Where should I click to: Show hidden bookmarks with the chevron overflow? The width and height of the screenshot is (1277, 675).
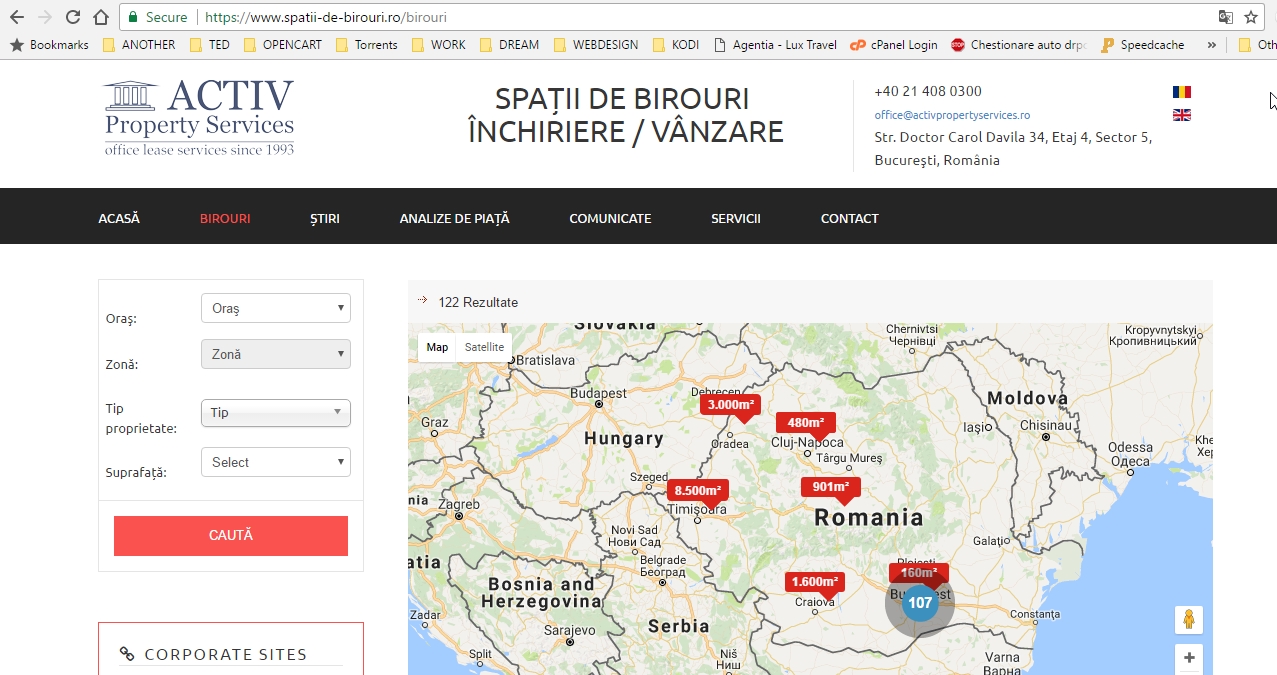(x=1212, y=45)
